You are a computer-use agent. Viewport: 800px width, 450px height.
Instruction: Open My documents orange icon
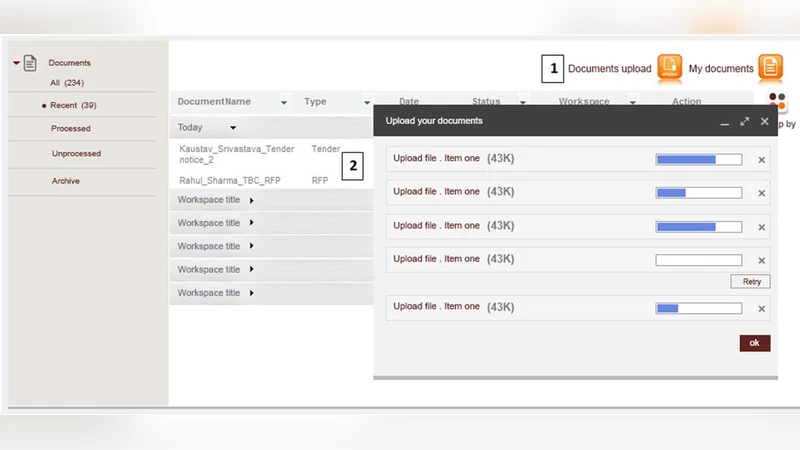[770, 68]
